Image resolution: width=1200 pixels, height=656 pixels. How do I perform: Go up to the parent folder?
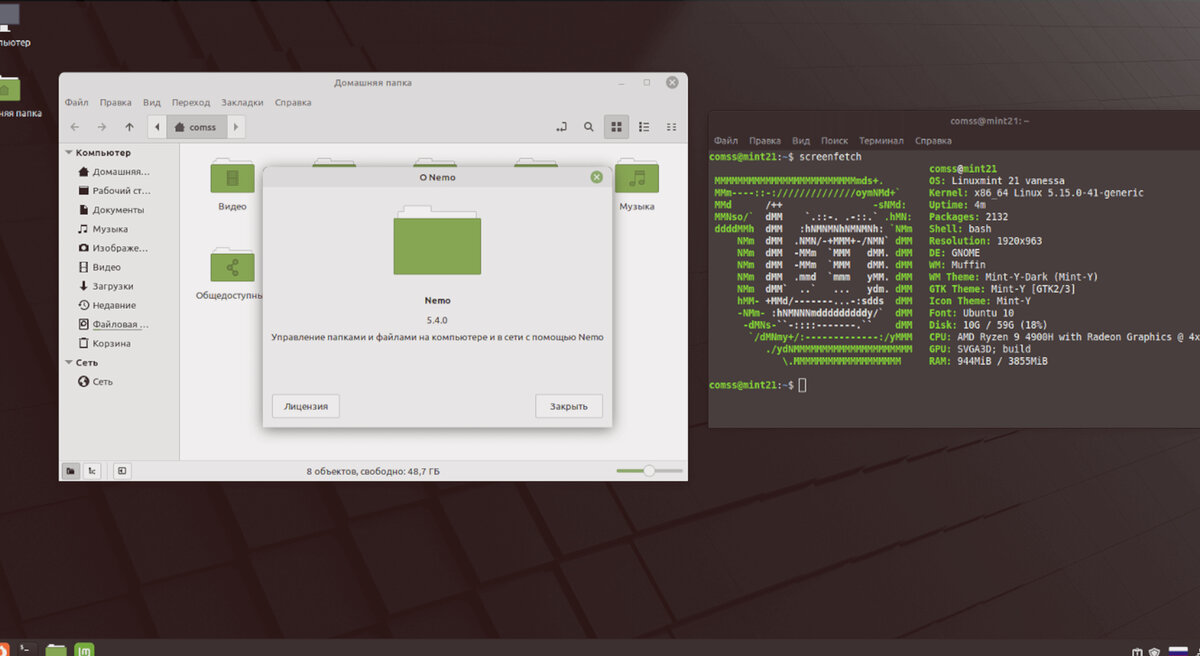pos(129,127)
